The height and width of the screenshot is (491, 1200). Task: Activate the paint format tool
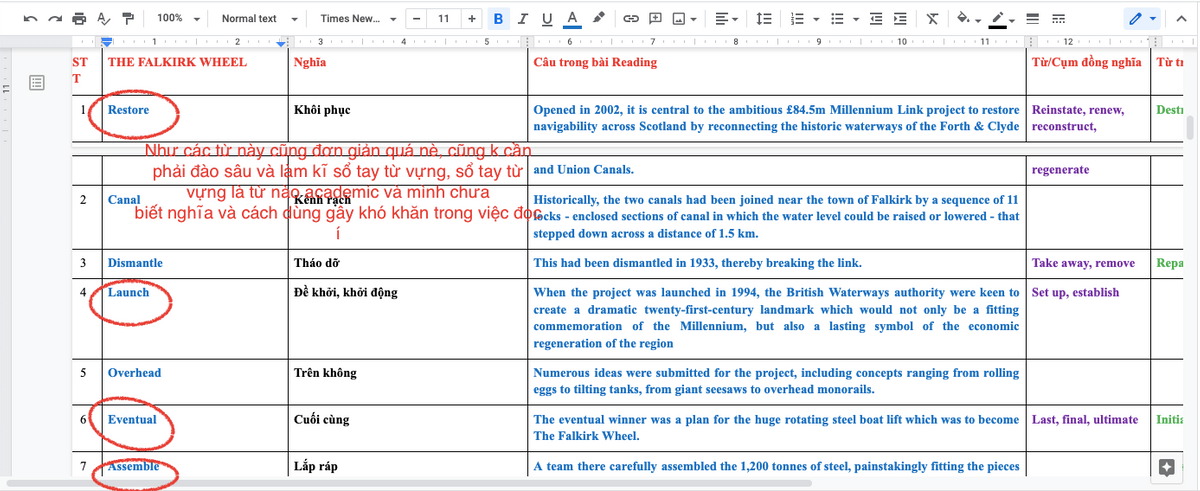pos(127,18)
